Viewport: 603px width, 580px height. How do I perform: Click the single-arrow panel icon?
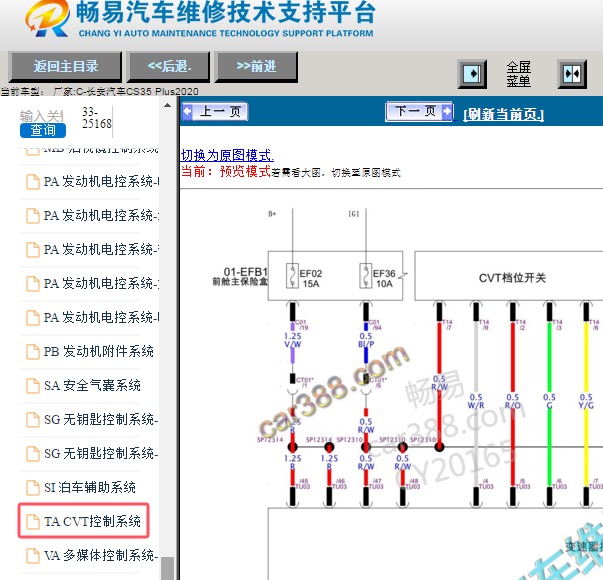point(472,74)
